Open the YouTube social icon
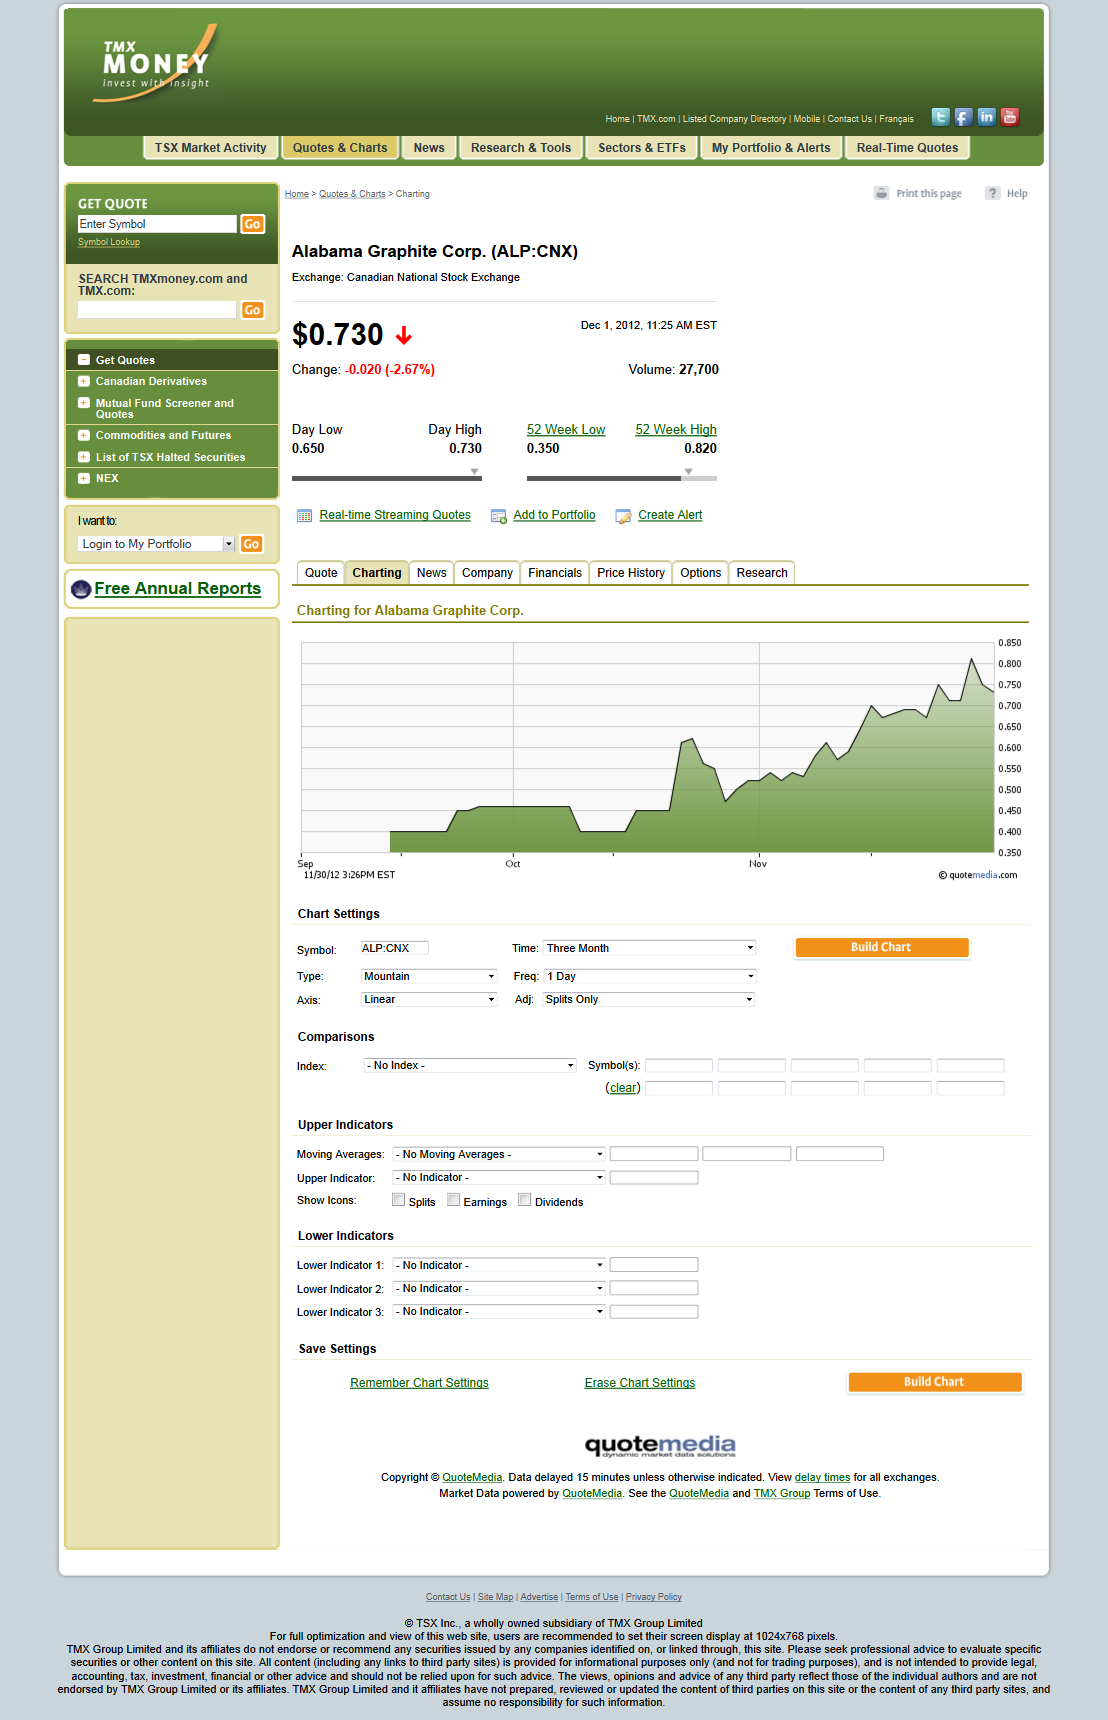The width and height of the screenshot is (1108, 1720). tap(1010, 117)
